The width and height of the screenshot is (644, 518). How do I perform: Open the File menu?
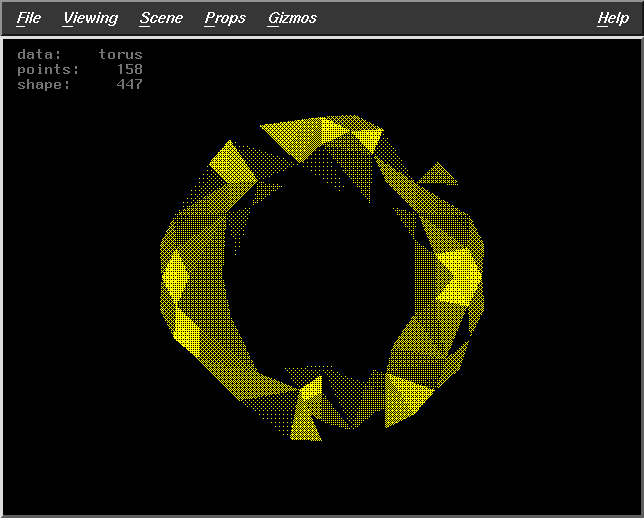click(29, 18)
